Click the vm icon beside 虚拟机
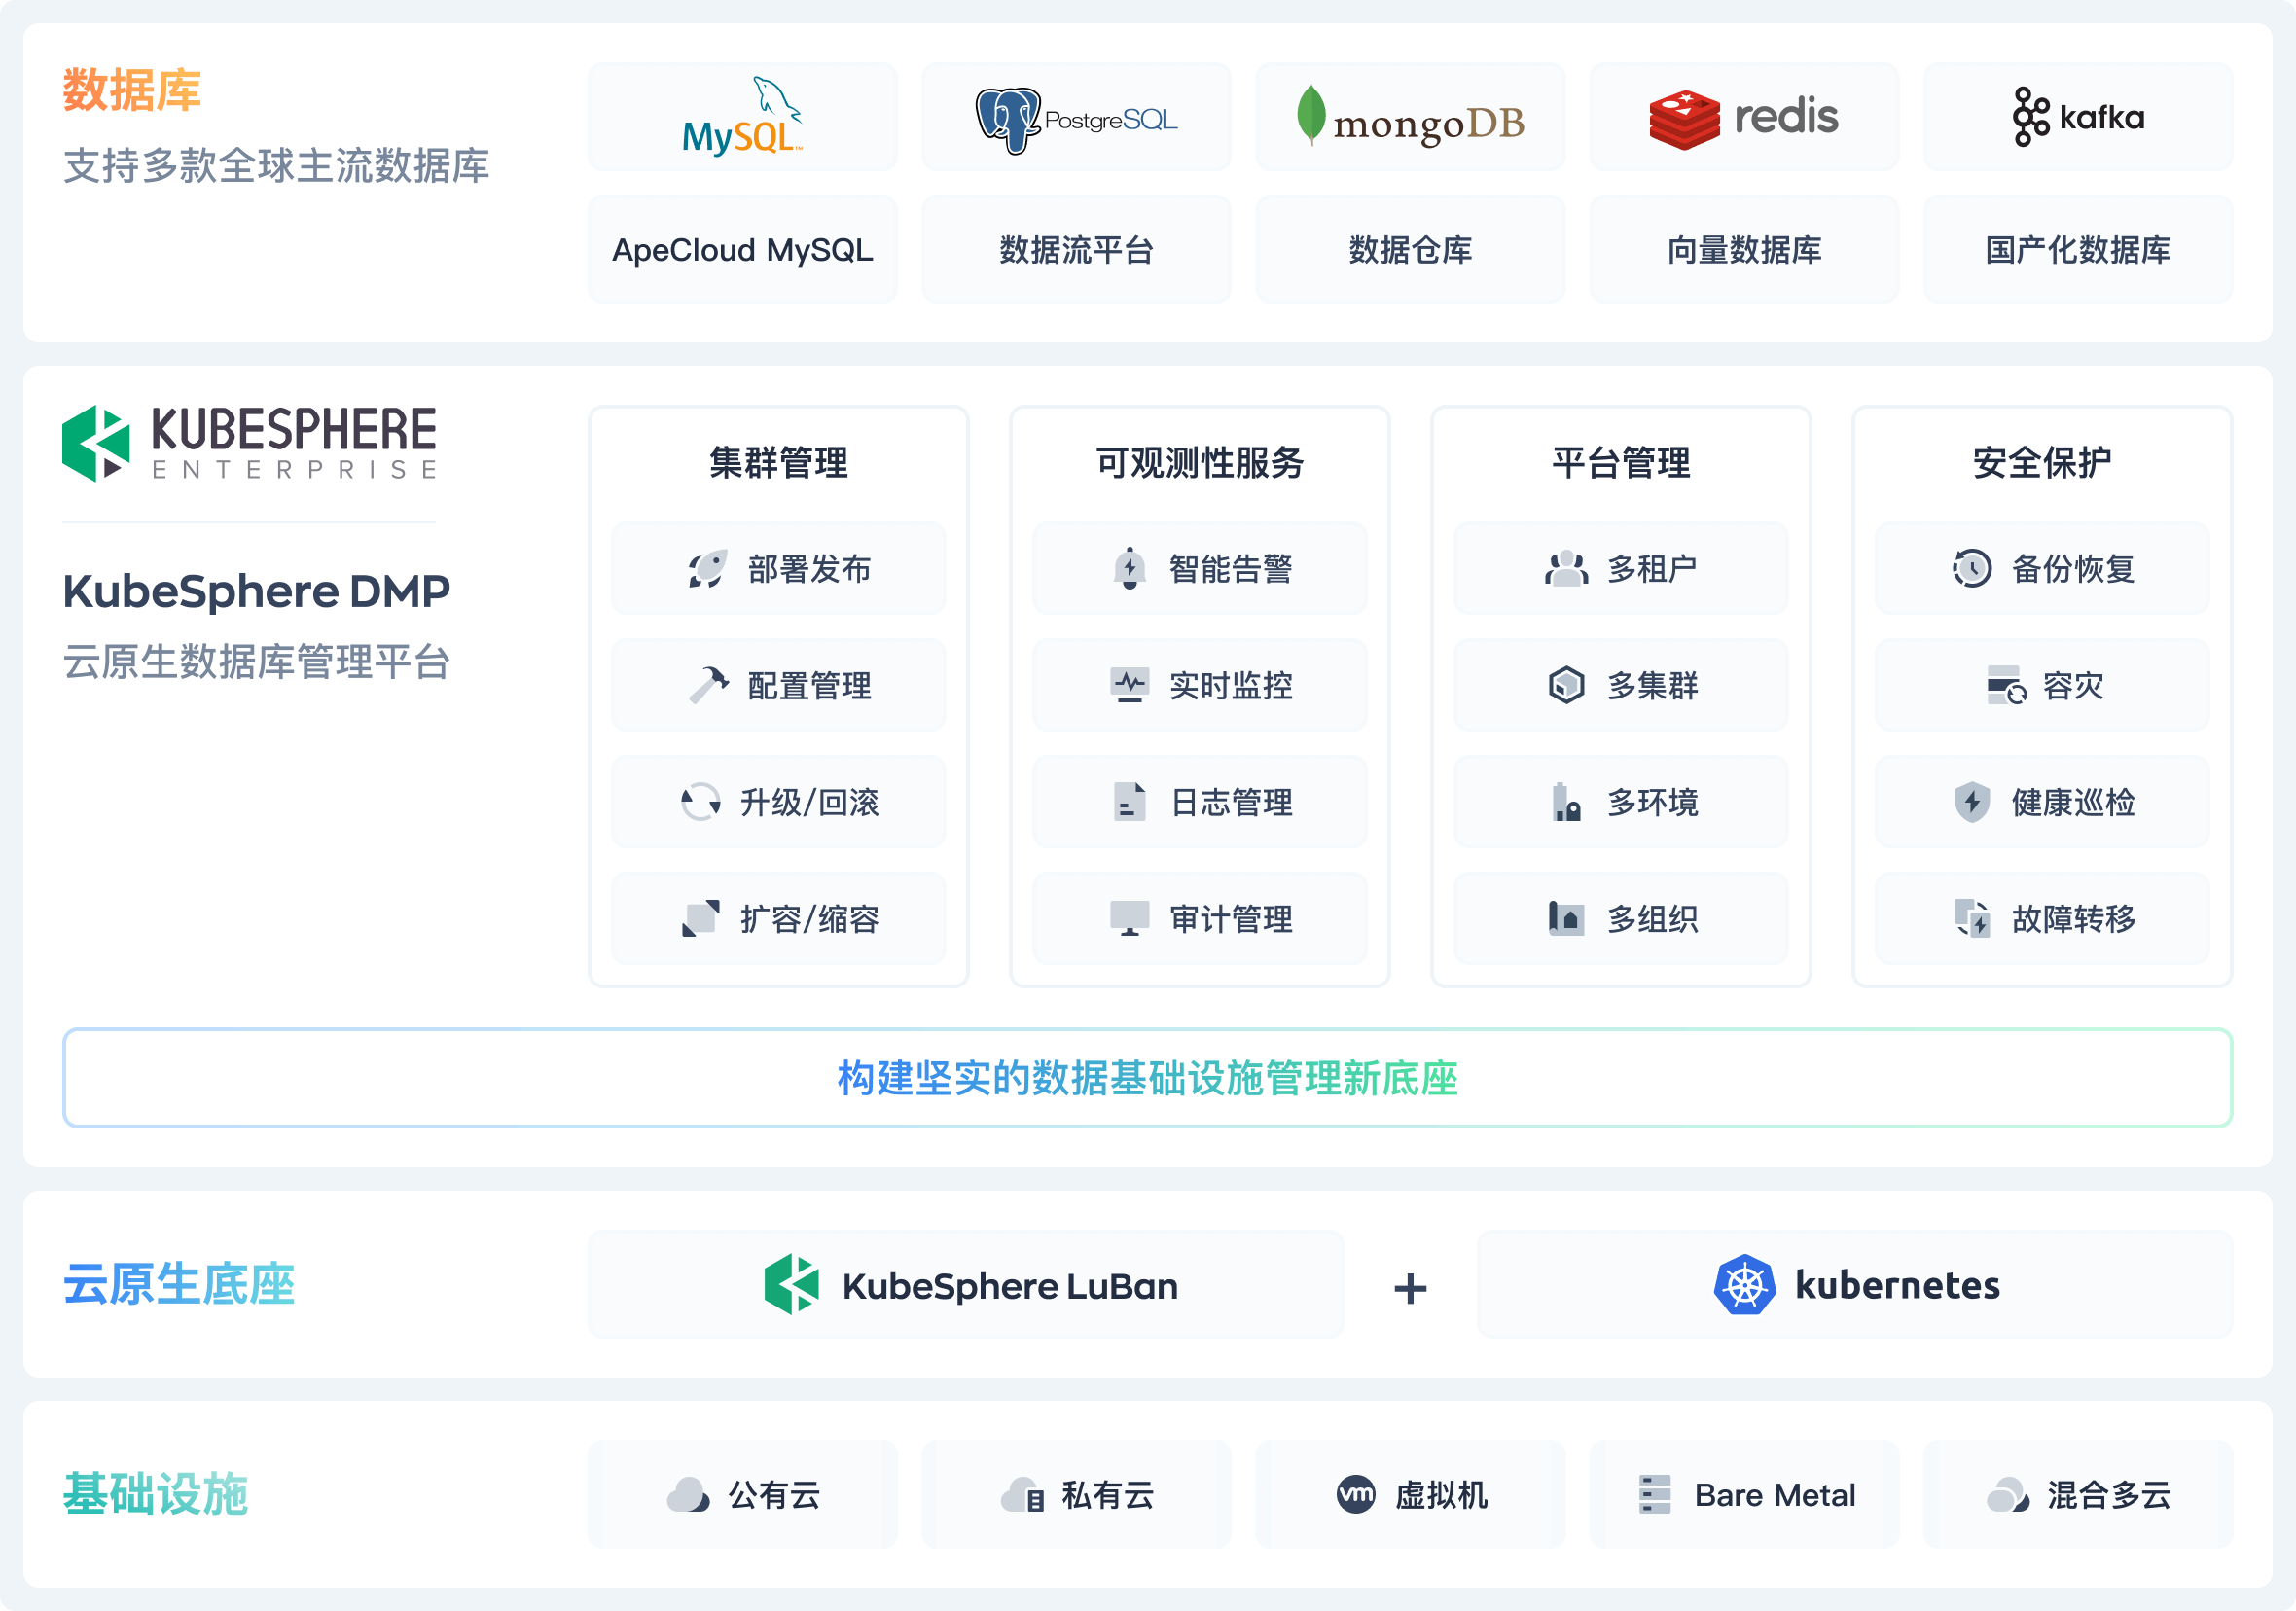The height and width of the screenshot is (1611, 2296). (1355, 1495)
